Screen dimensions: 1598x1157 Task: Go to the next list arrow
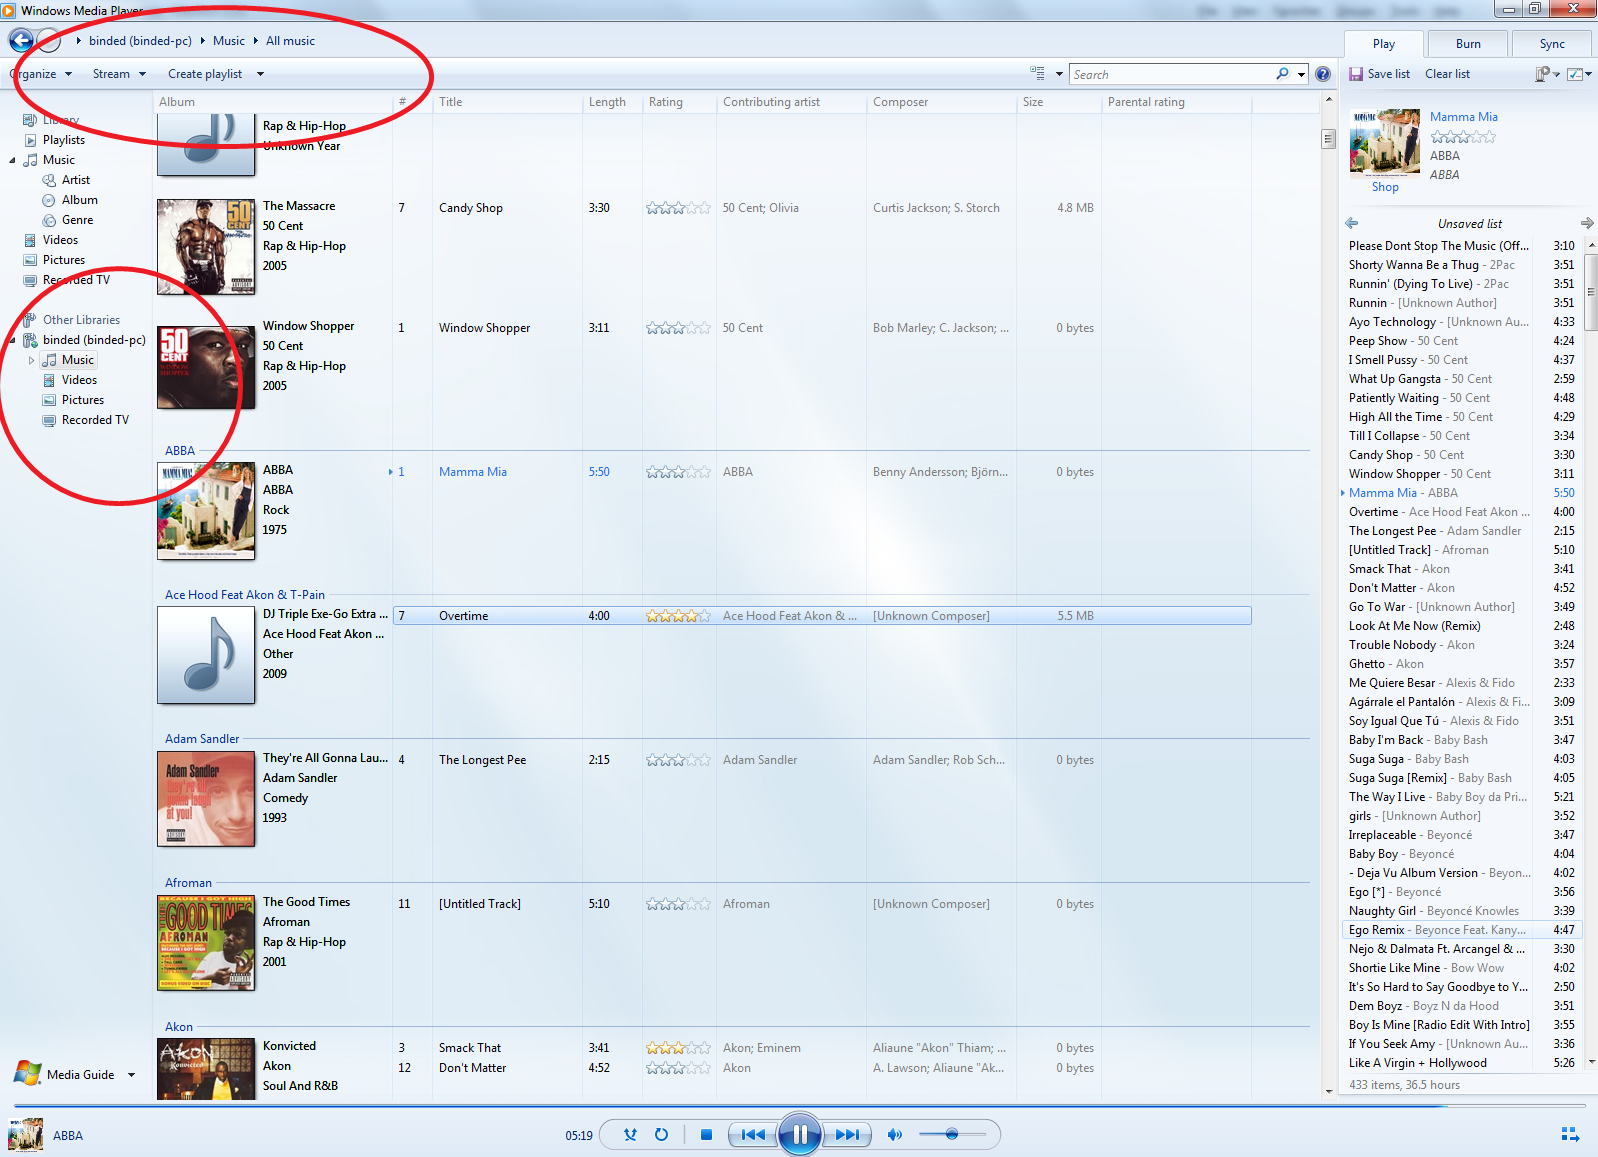1586,223
